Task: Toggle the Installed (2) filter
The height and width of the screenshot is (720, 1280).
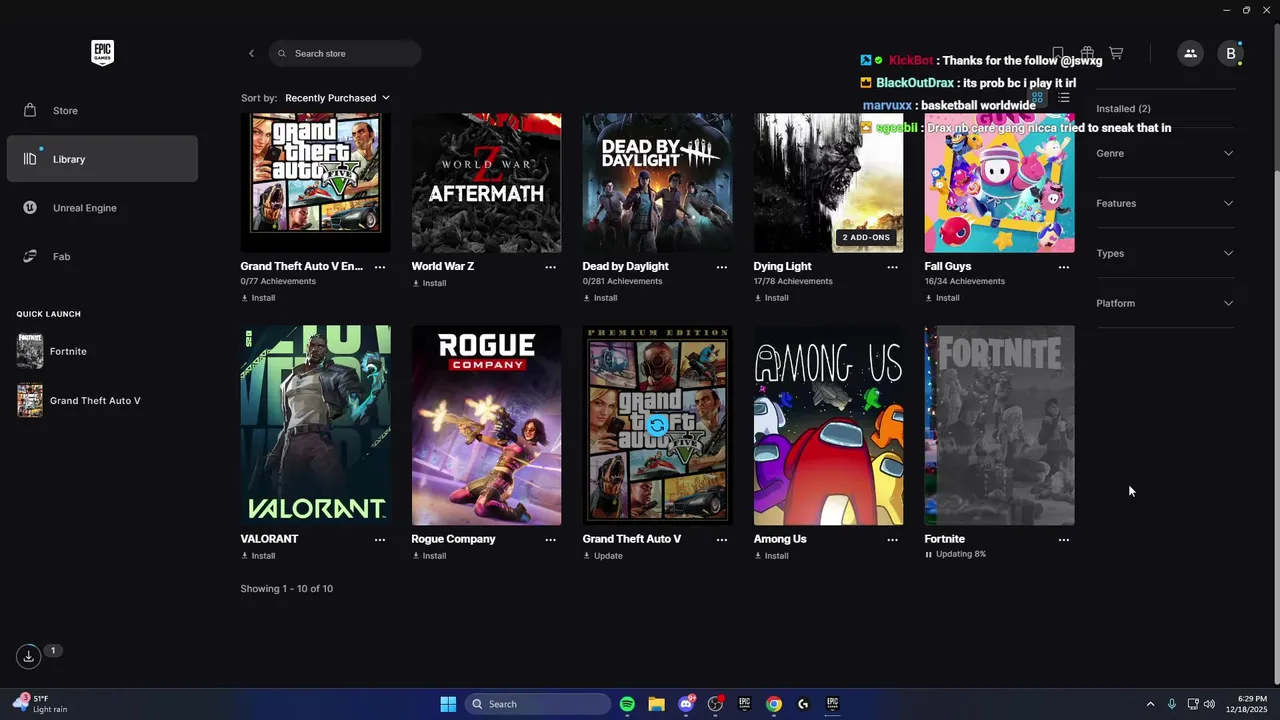Action: (x=1123, y=108)
